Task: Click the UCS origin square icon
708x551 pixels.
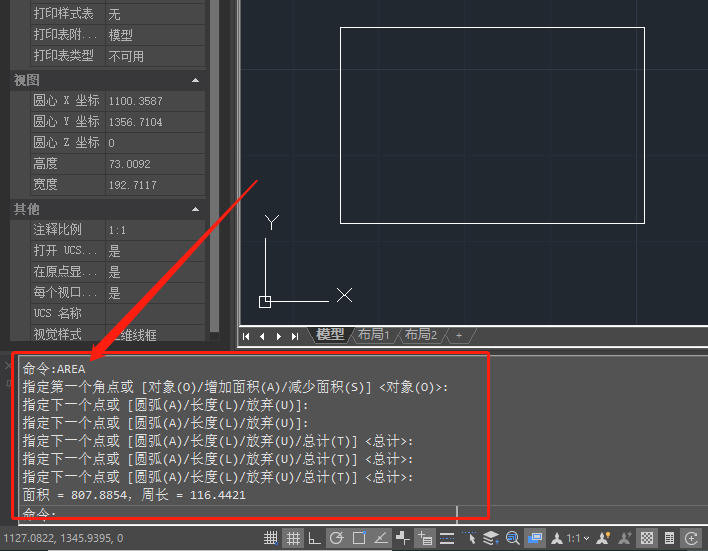Action: [265, 302]
